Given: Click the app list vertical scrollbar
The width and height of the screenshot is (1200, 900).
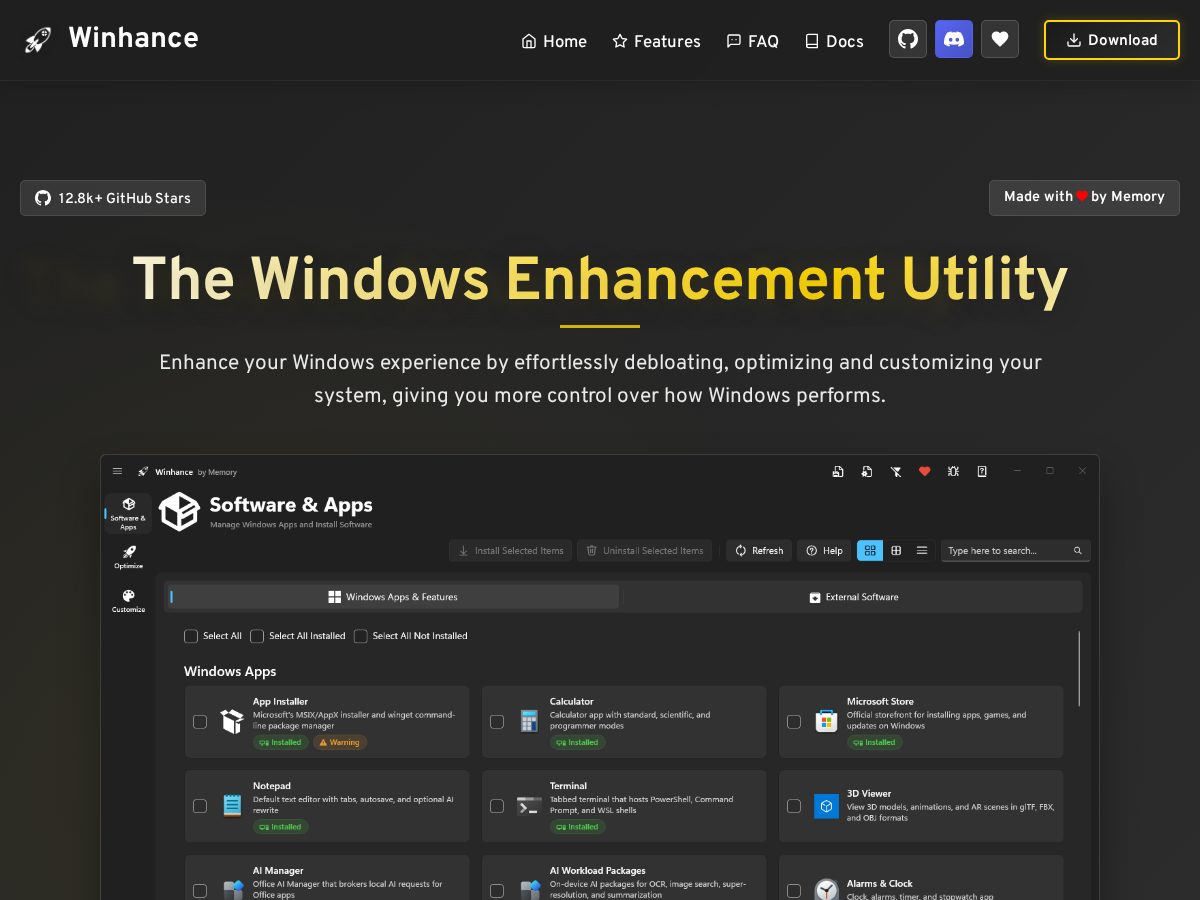Looking at the screenshot, I should coord(1079,668).
